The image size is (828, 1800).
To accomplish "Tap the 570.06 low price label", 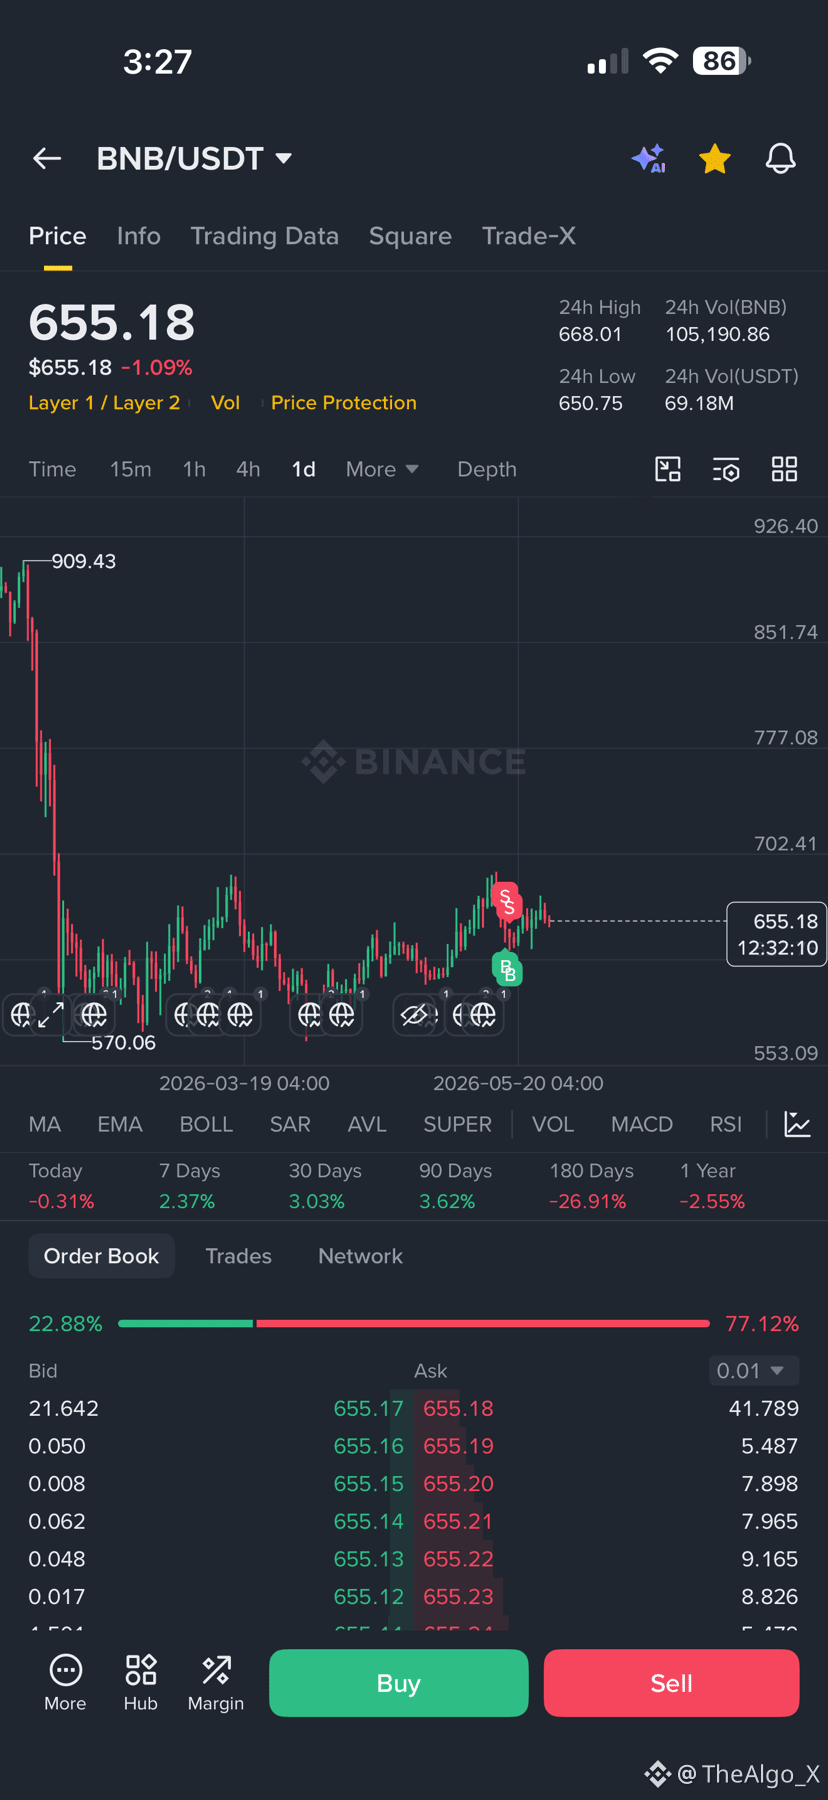I will click(123, 1042).
